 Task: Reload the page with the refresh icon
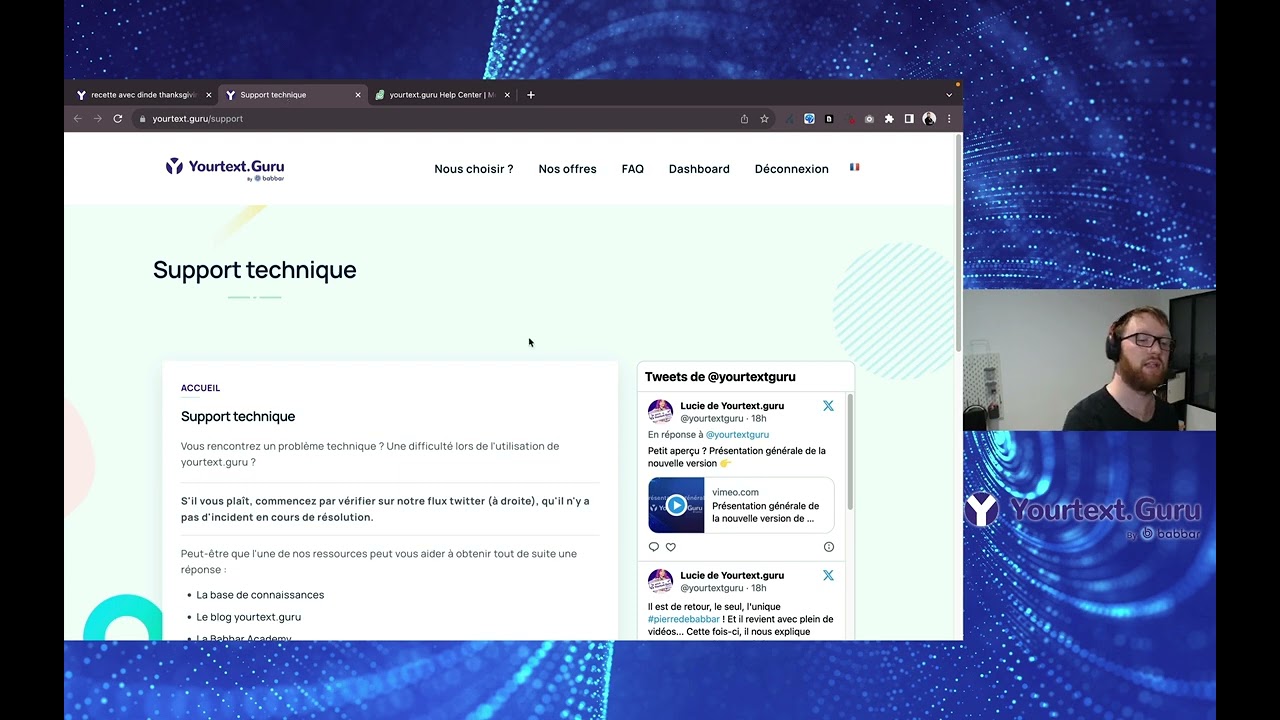point(117,119)
